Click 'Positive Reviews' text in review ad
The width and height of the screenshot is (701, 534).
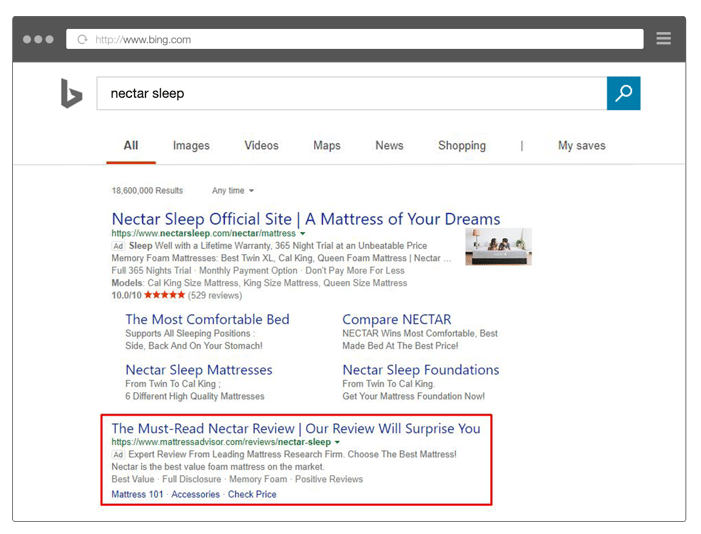pos(329,479)
